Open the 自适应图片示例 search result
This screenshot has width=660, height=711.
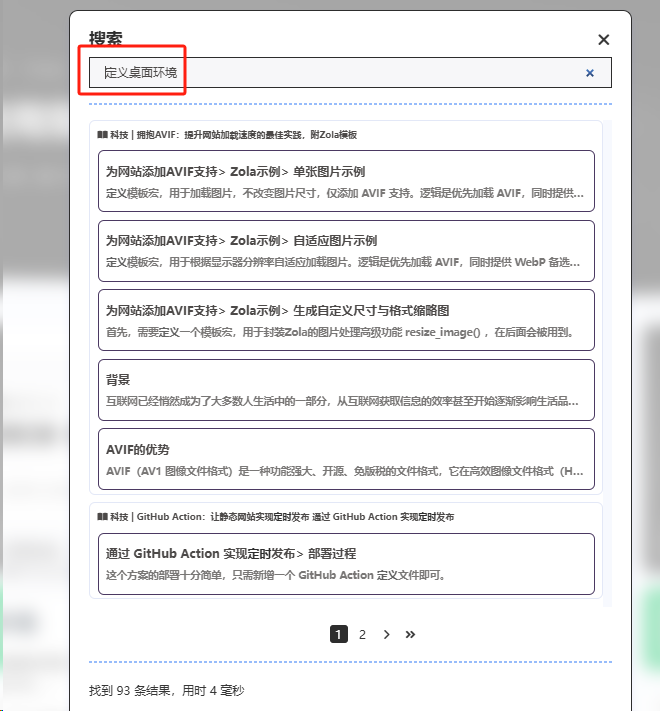coord(346,250)
